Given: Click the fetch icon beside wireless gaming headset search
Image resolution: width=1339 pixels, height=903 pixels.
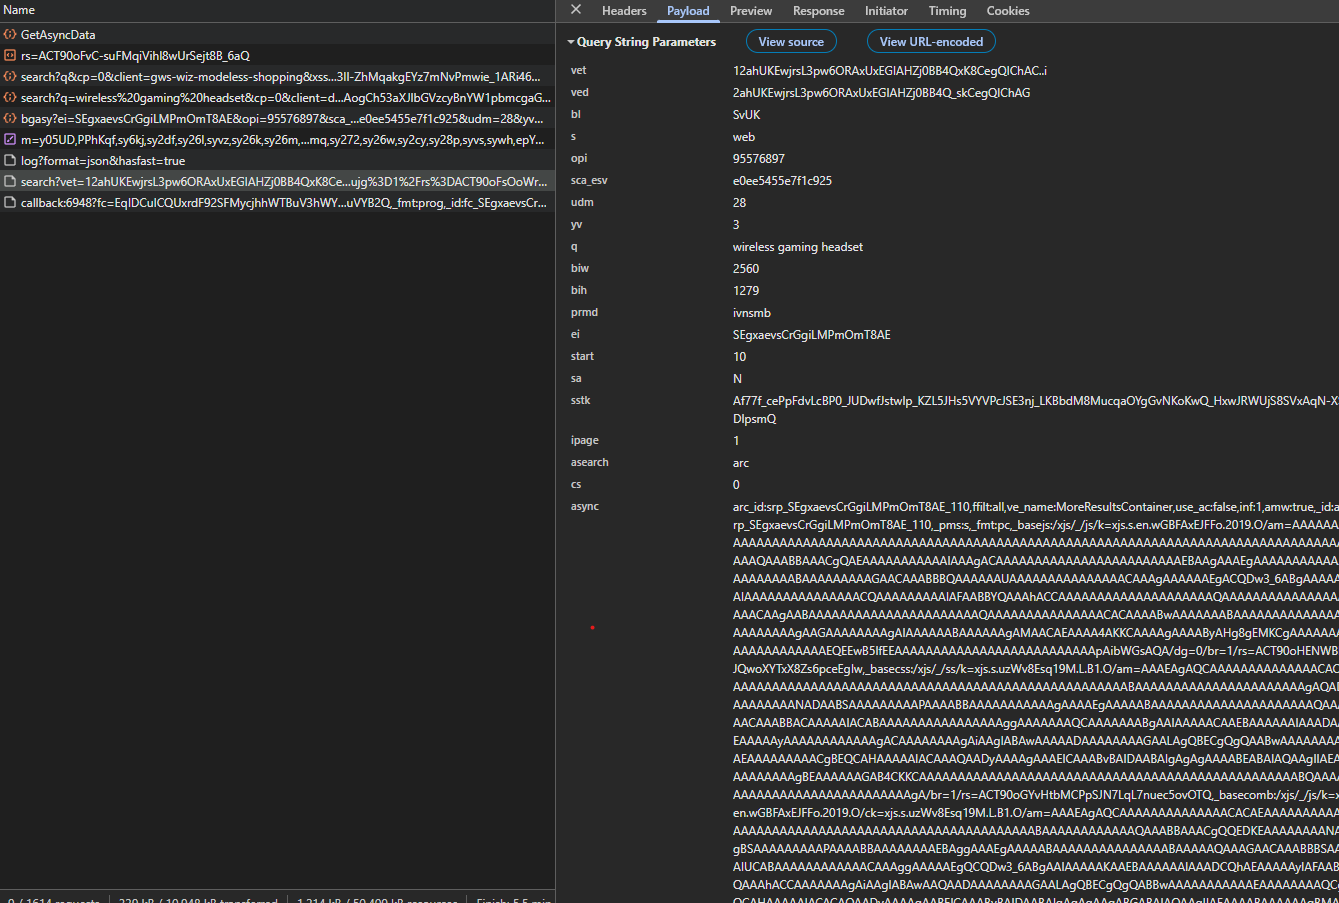Looking at the screenshot, I should pyautogui.click(x=11, y=97).
